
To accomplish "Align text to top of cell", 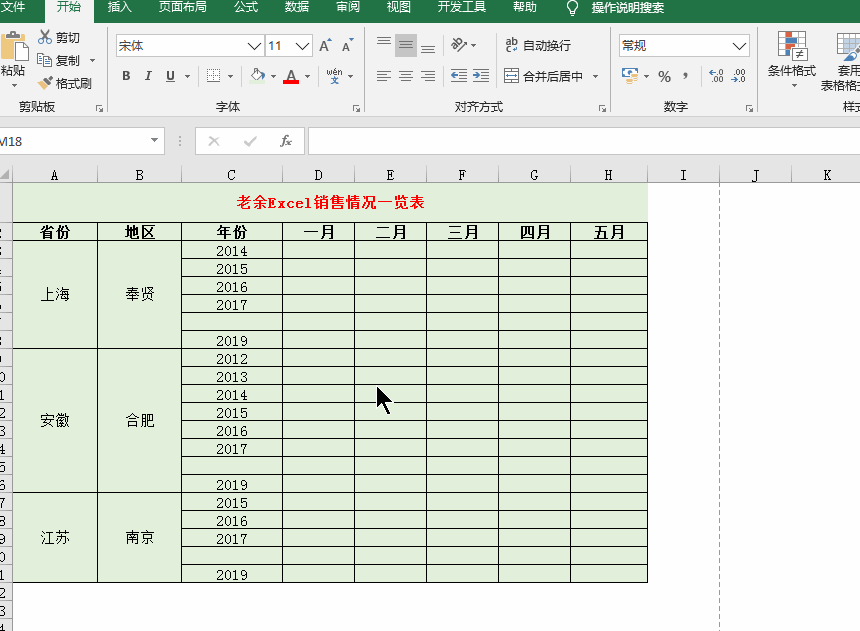I will (384, 45).
